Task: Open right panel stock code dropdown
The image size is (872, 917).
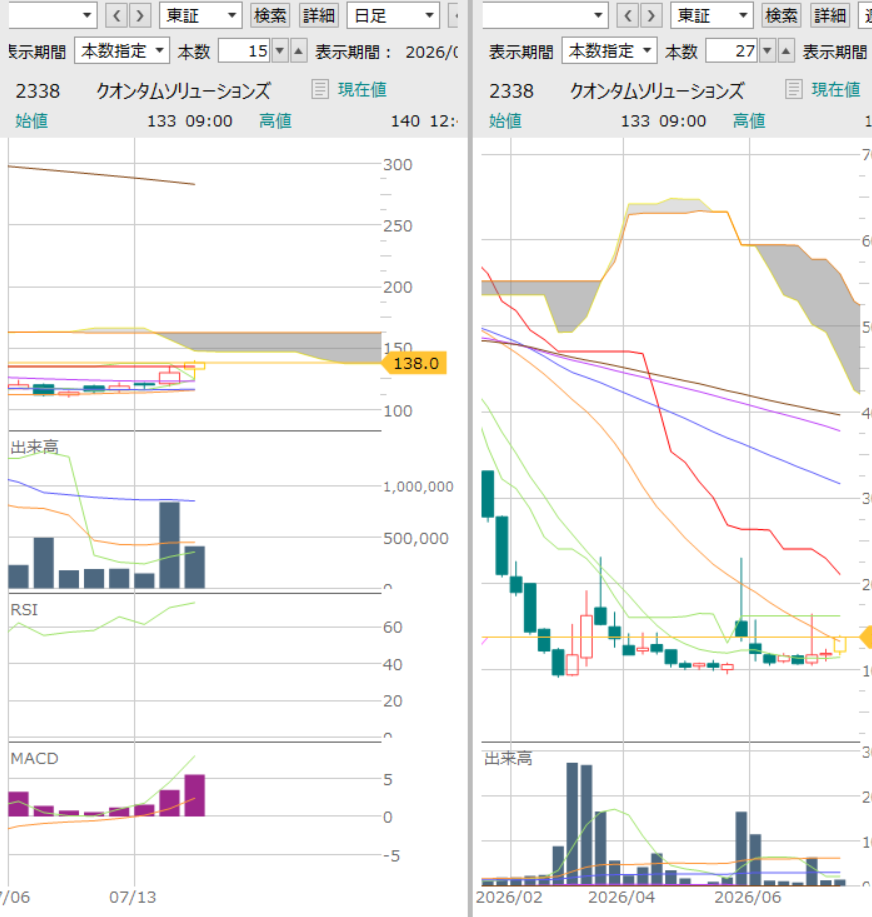Action: (598, 16)
